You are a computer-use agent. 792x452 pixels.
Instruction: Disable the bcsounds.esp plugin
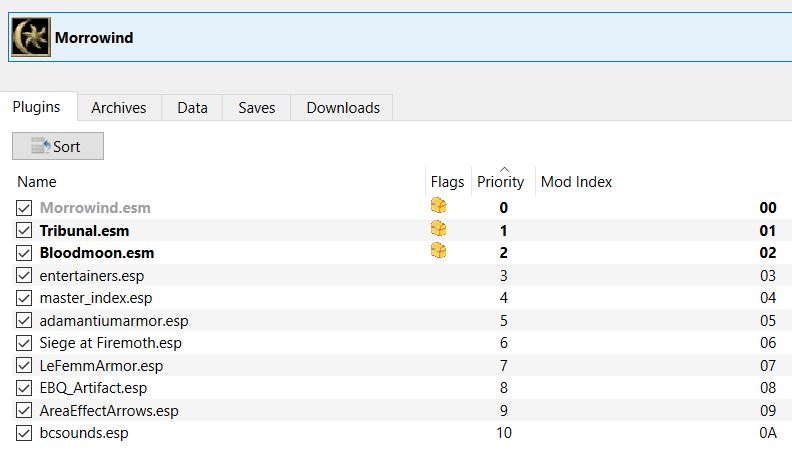pyautogui.click(x=24, y=433)
